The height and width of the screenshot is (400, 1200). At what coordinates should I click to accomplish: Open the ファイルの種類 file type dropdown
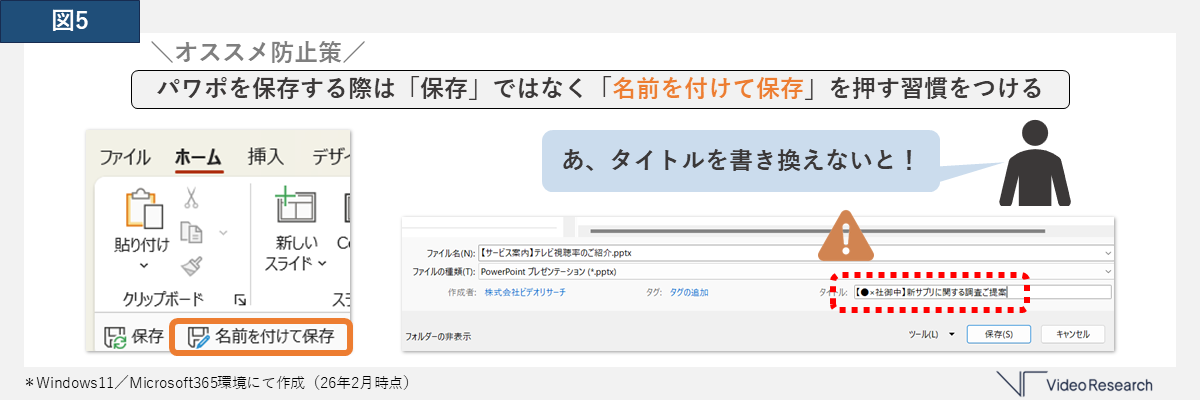pos(1108,271)
